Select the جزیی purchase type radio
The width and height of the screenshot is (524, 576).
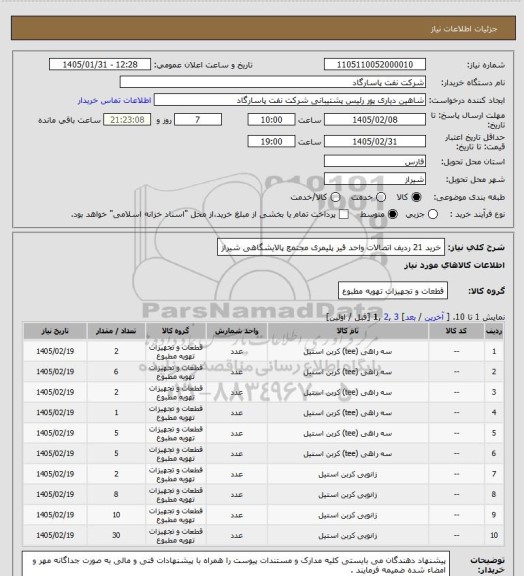click(433, 214)
